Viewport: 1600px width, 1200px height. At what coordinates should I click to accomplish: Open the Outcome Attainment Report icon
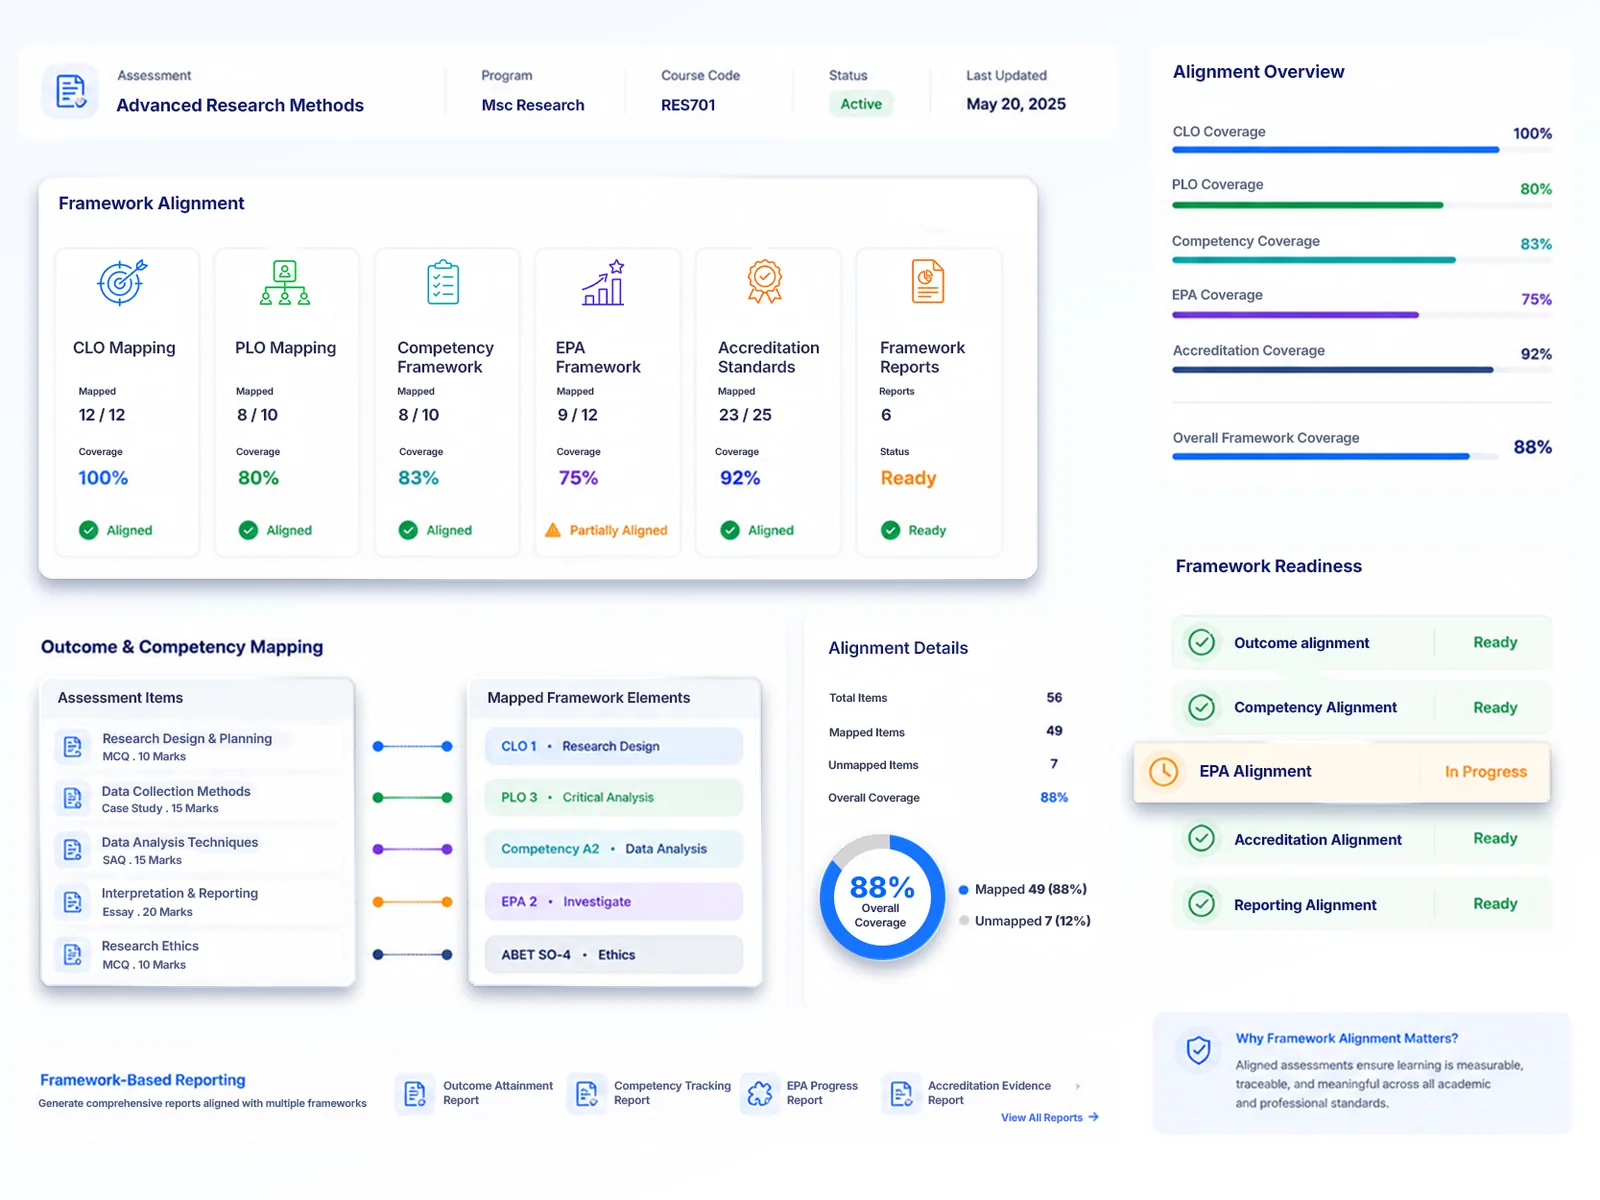click(x=415, y=1094)
